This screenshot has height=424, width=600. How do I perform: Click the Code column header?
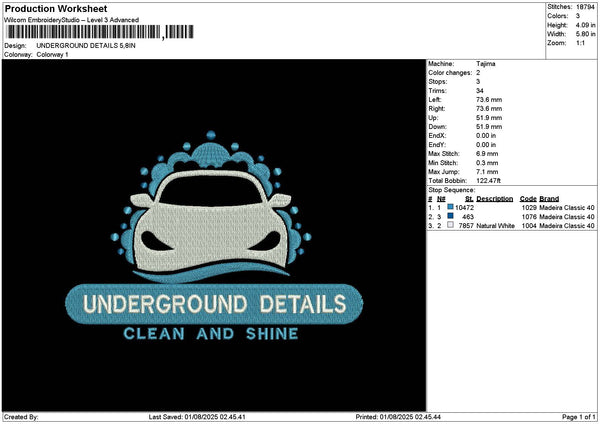tap(527, 198)
